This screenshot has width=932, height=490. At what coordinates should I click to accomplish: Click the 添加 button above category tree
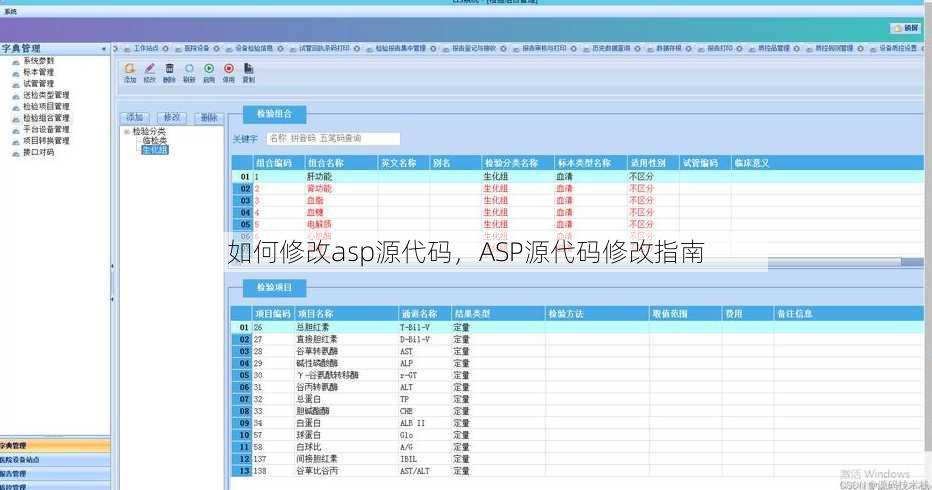click(x=135, y=117)
